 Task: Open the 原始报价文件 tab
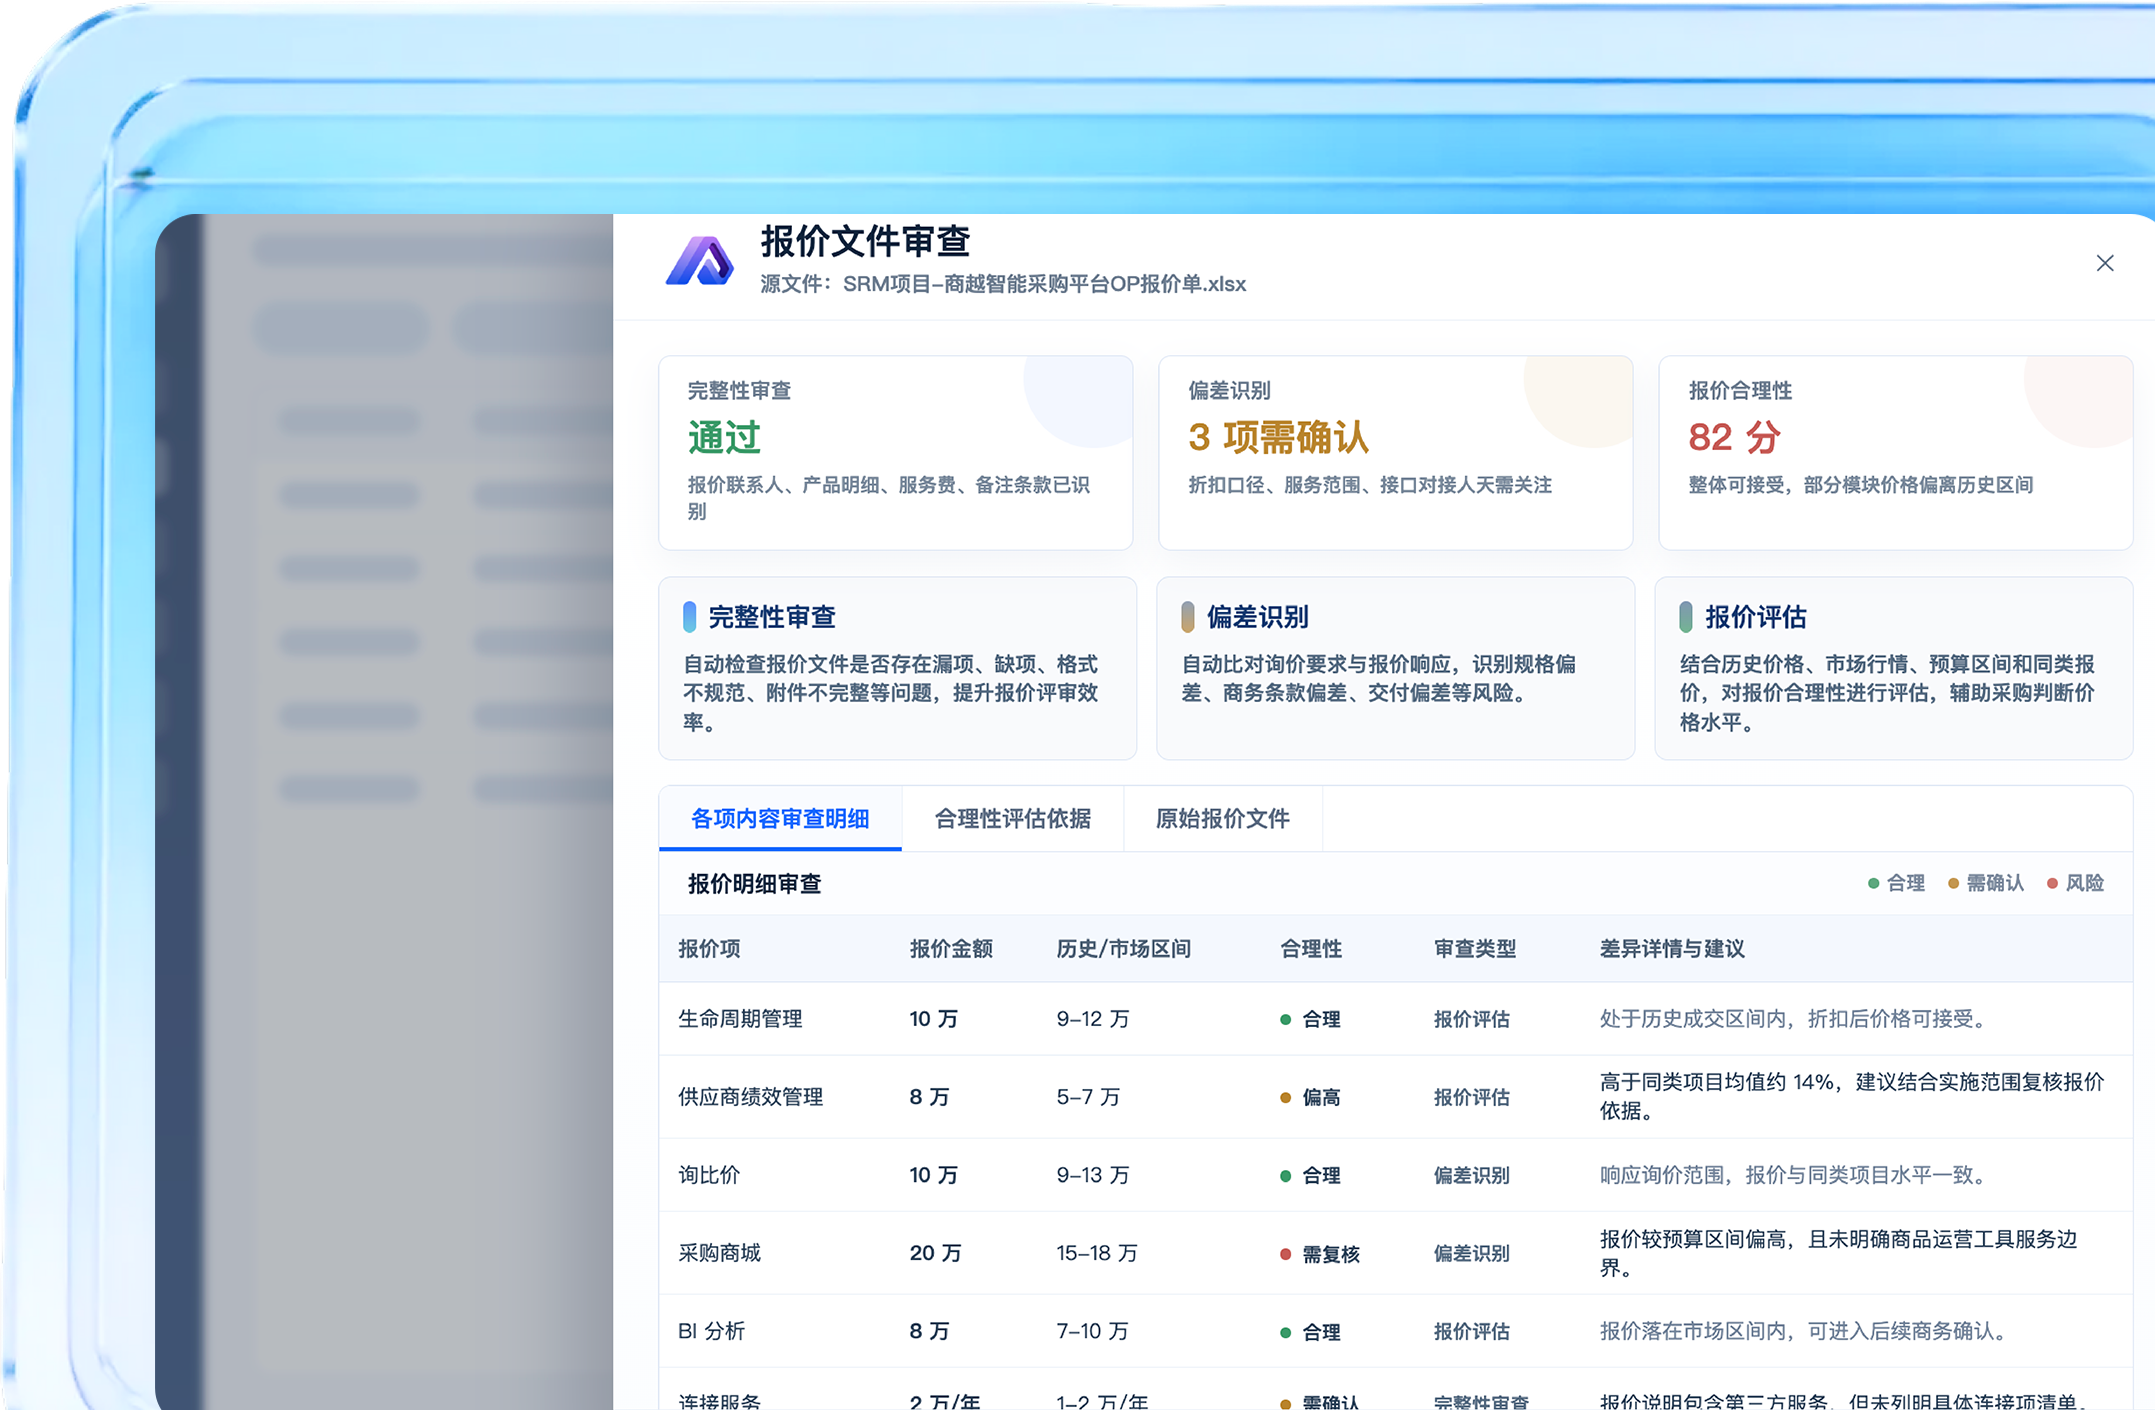pos(1222,818)
